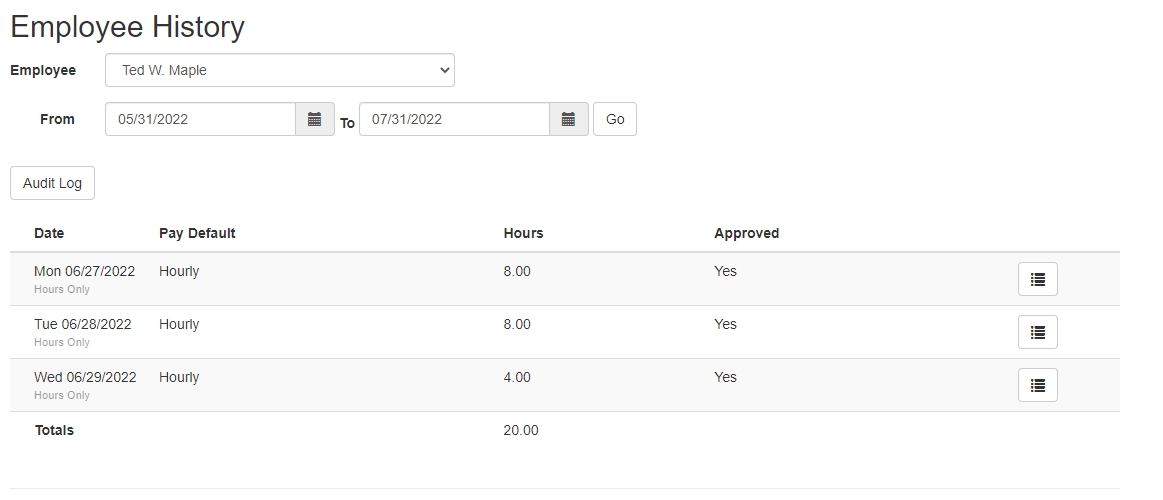The height and width of the screenshot is (500, 1163).
Task: Click the 4.00 hours value
Action: [517, 377]
